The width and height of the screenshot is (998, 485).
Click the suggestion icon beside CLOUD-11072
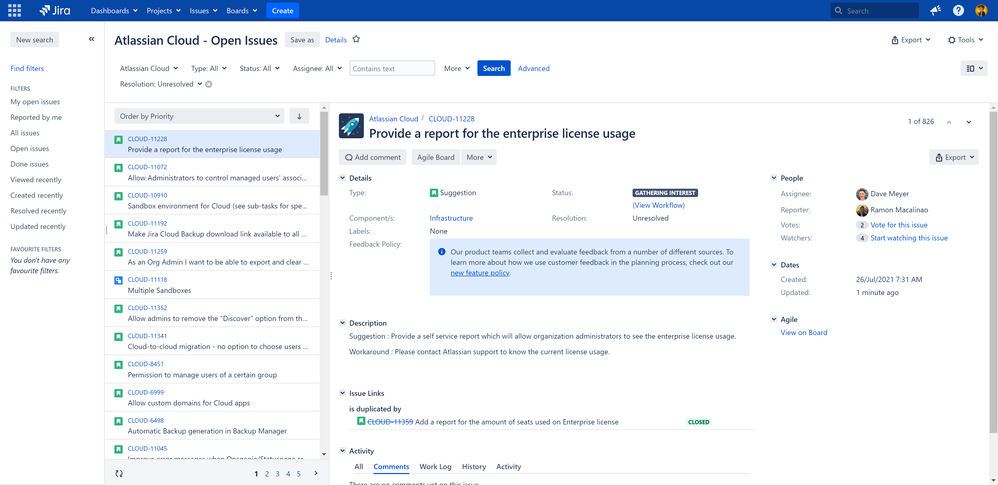118,167
